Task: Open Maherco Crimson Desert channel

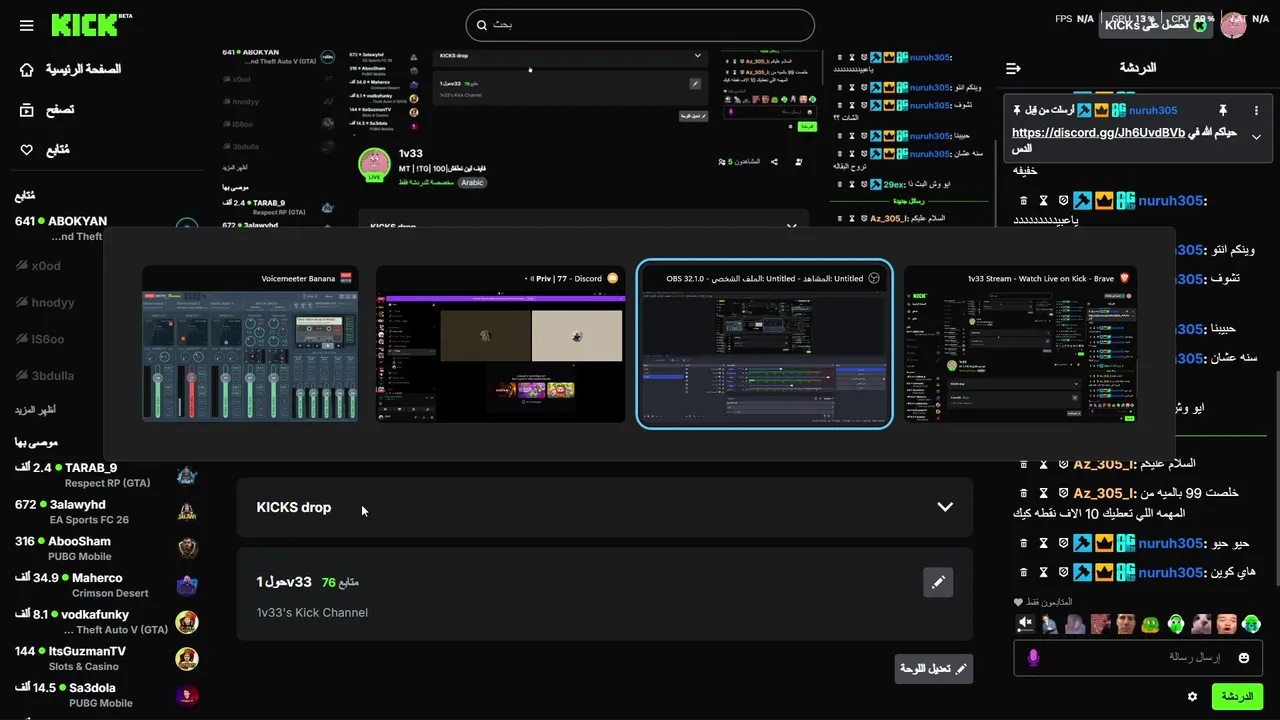Action: (105, 585)
